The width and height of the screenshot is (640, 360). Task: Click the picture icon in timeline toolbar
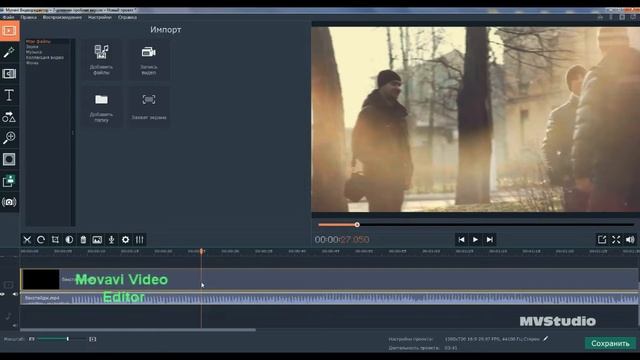click(97, 240)
